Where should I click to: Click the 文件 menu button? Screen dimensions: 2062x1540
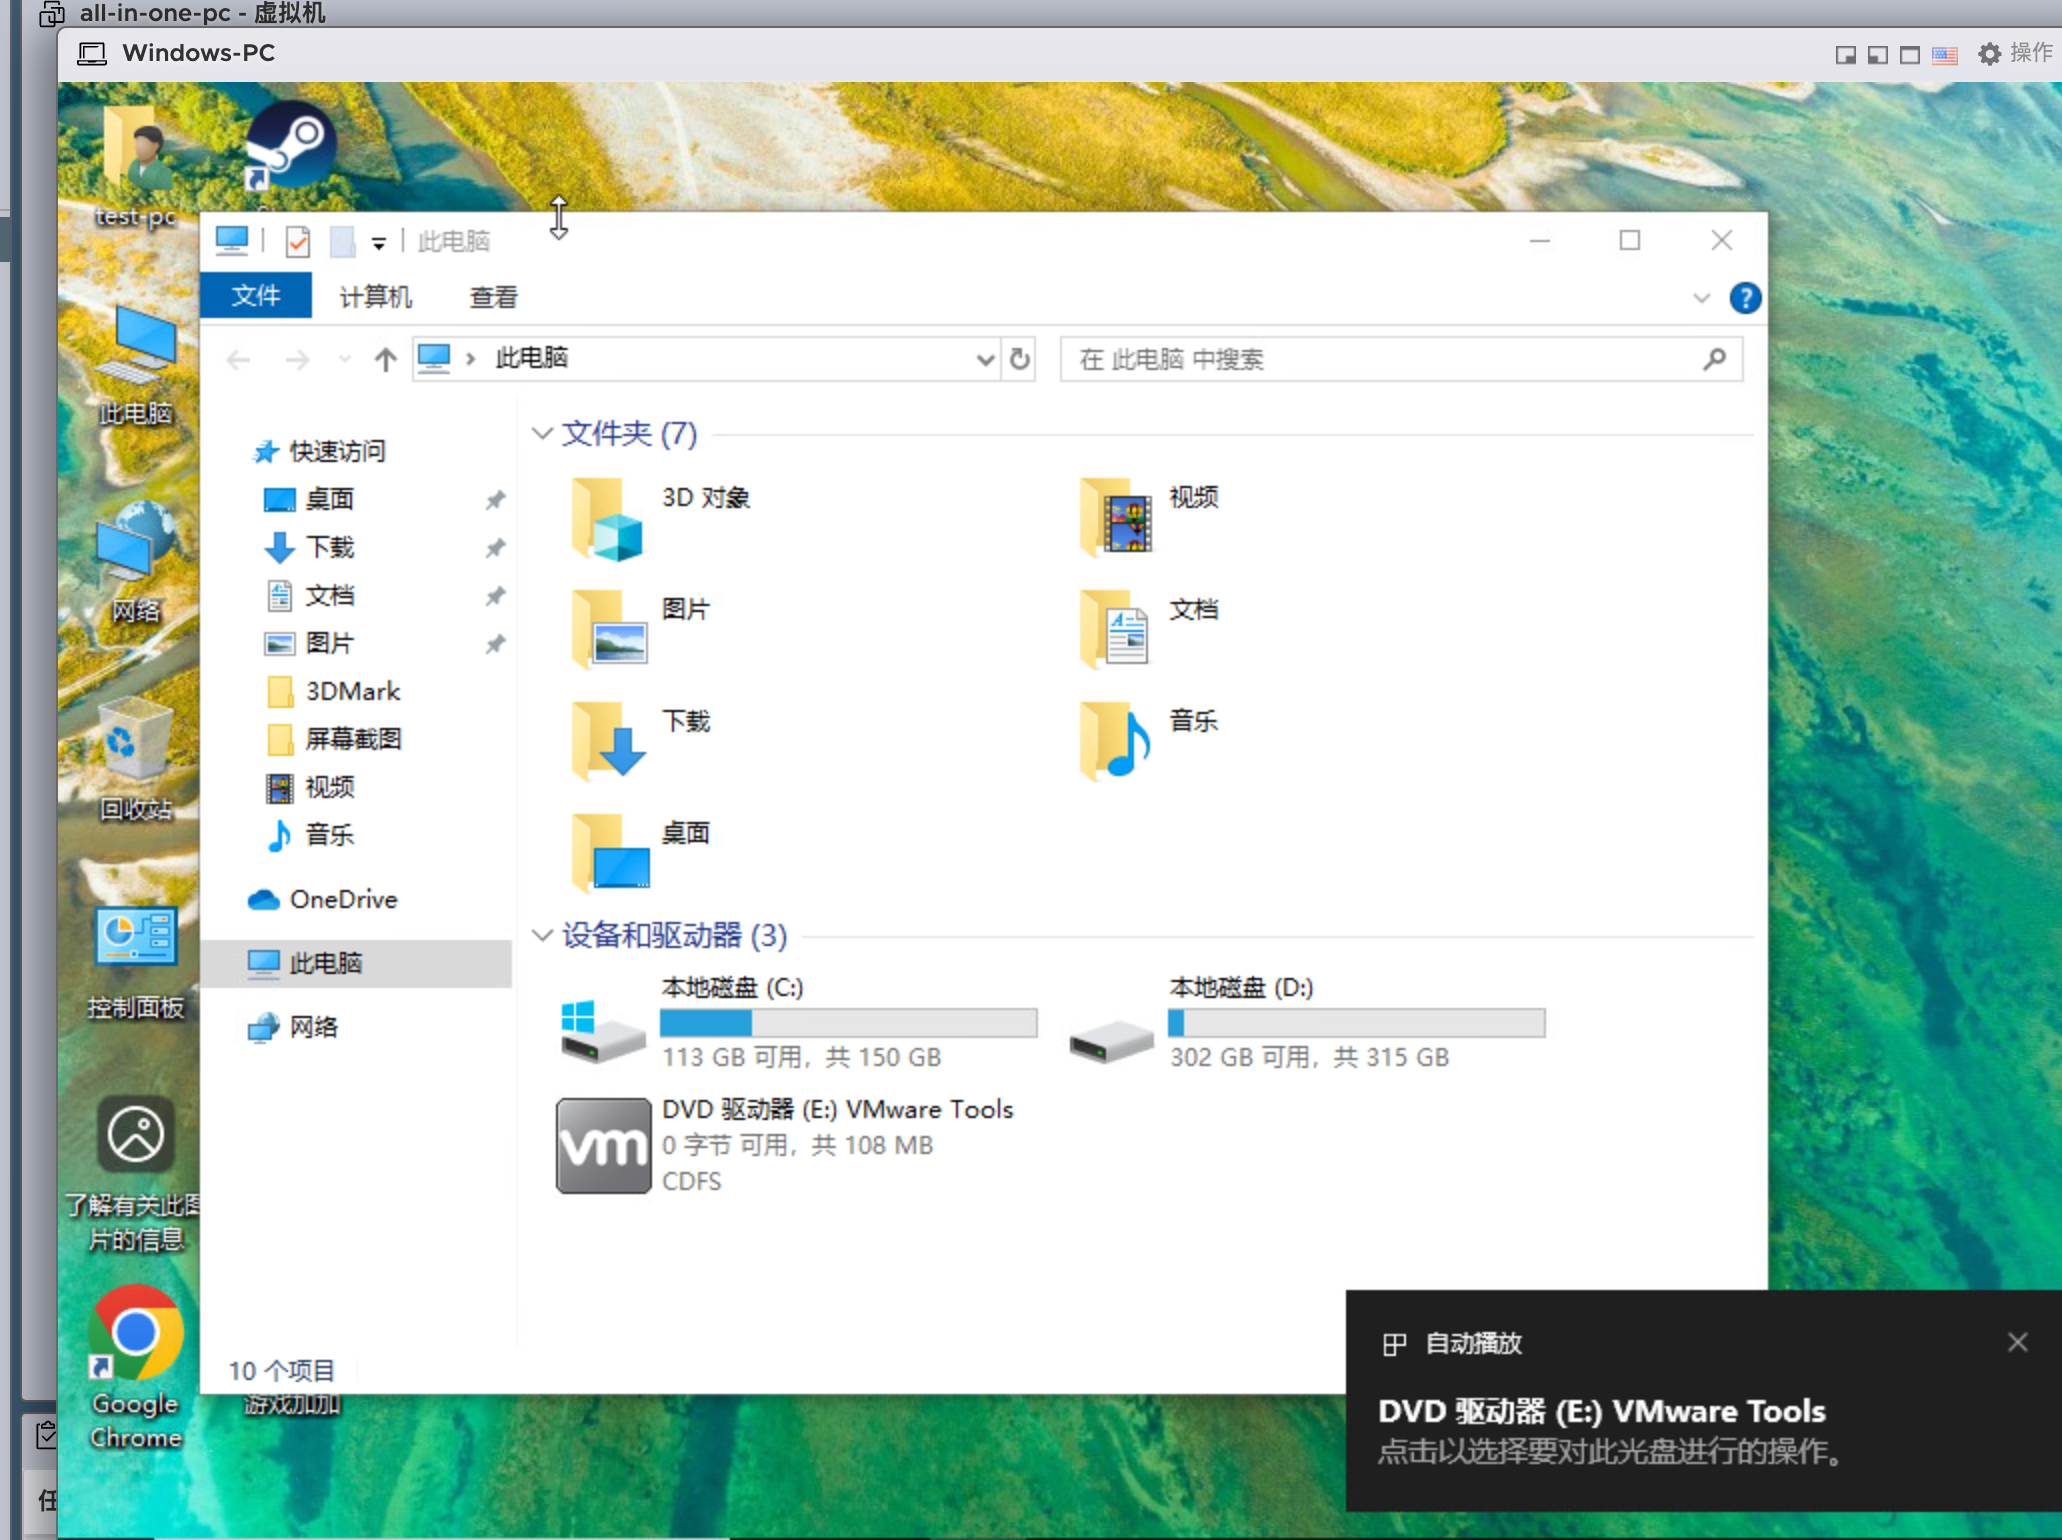click(x=256, y=297)
